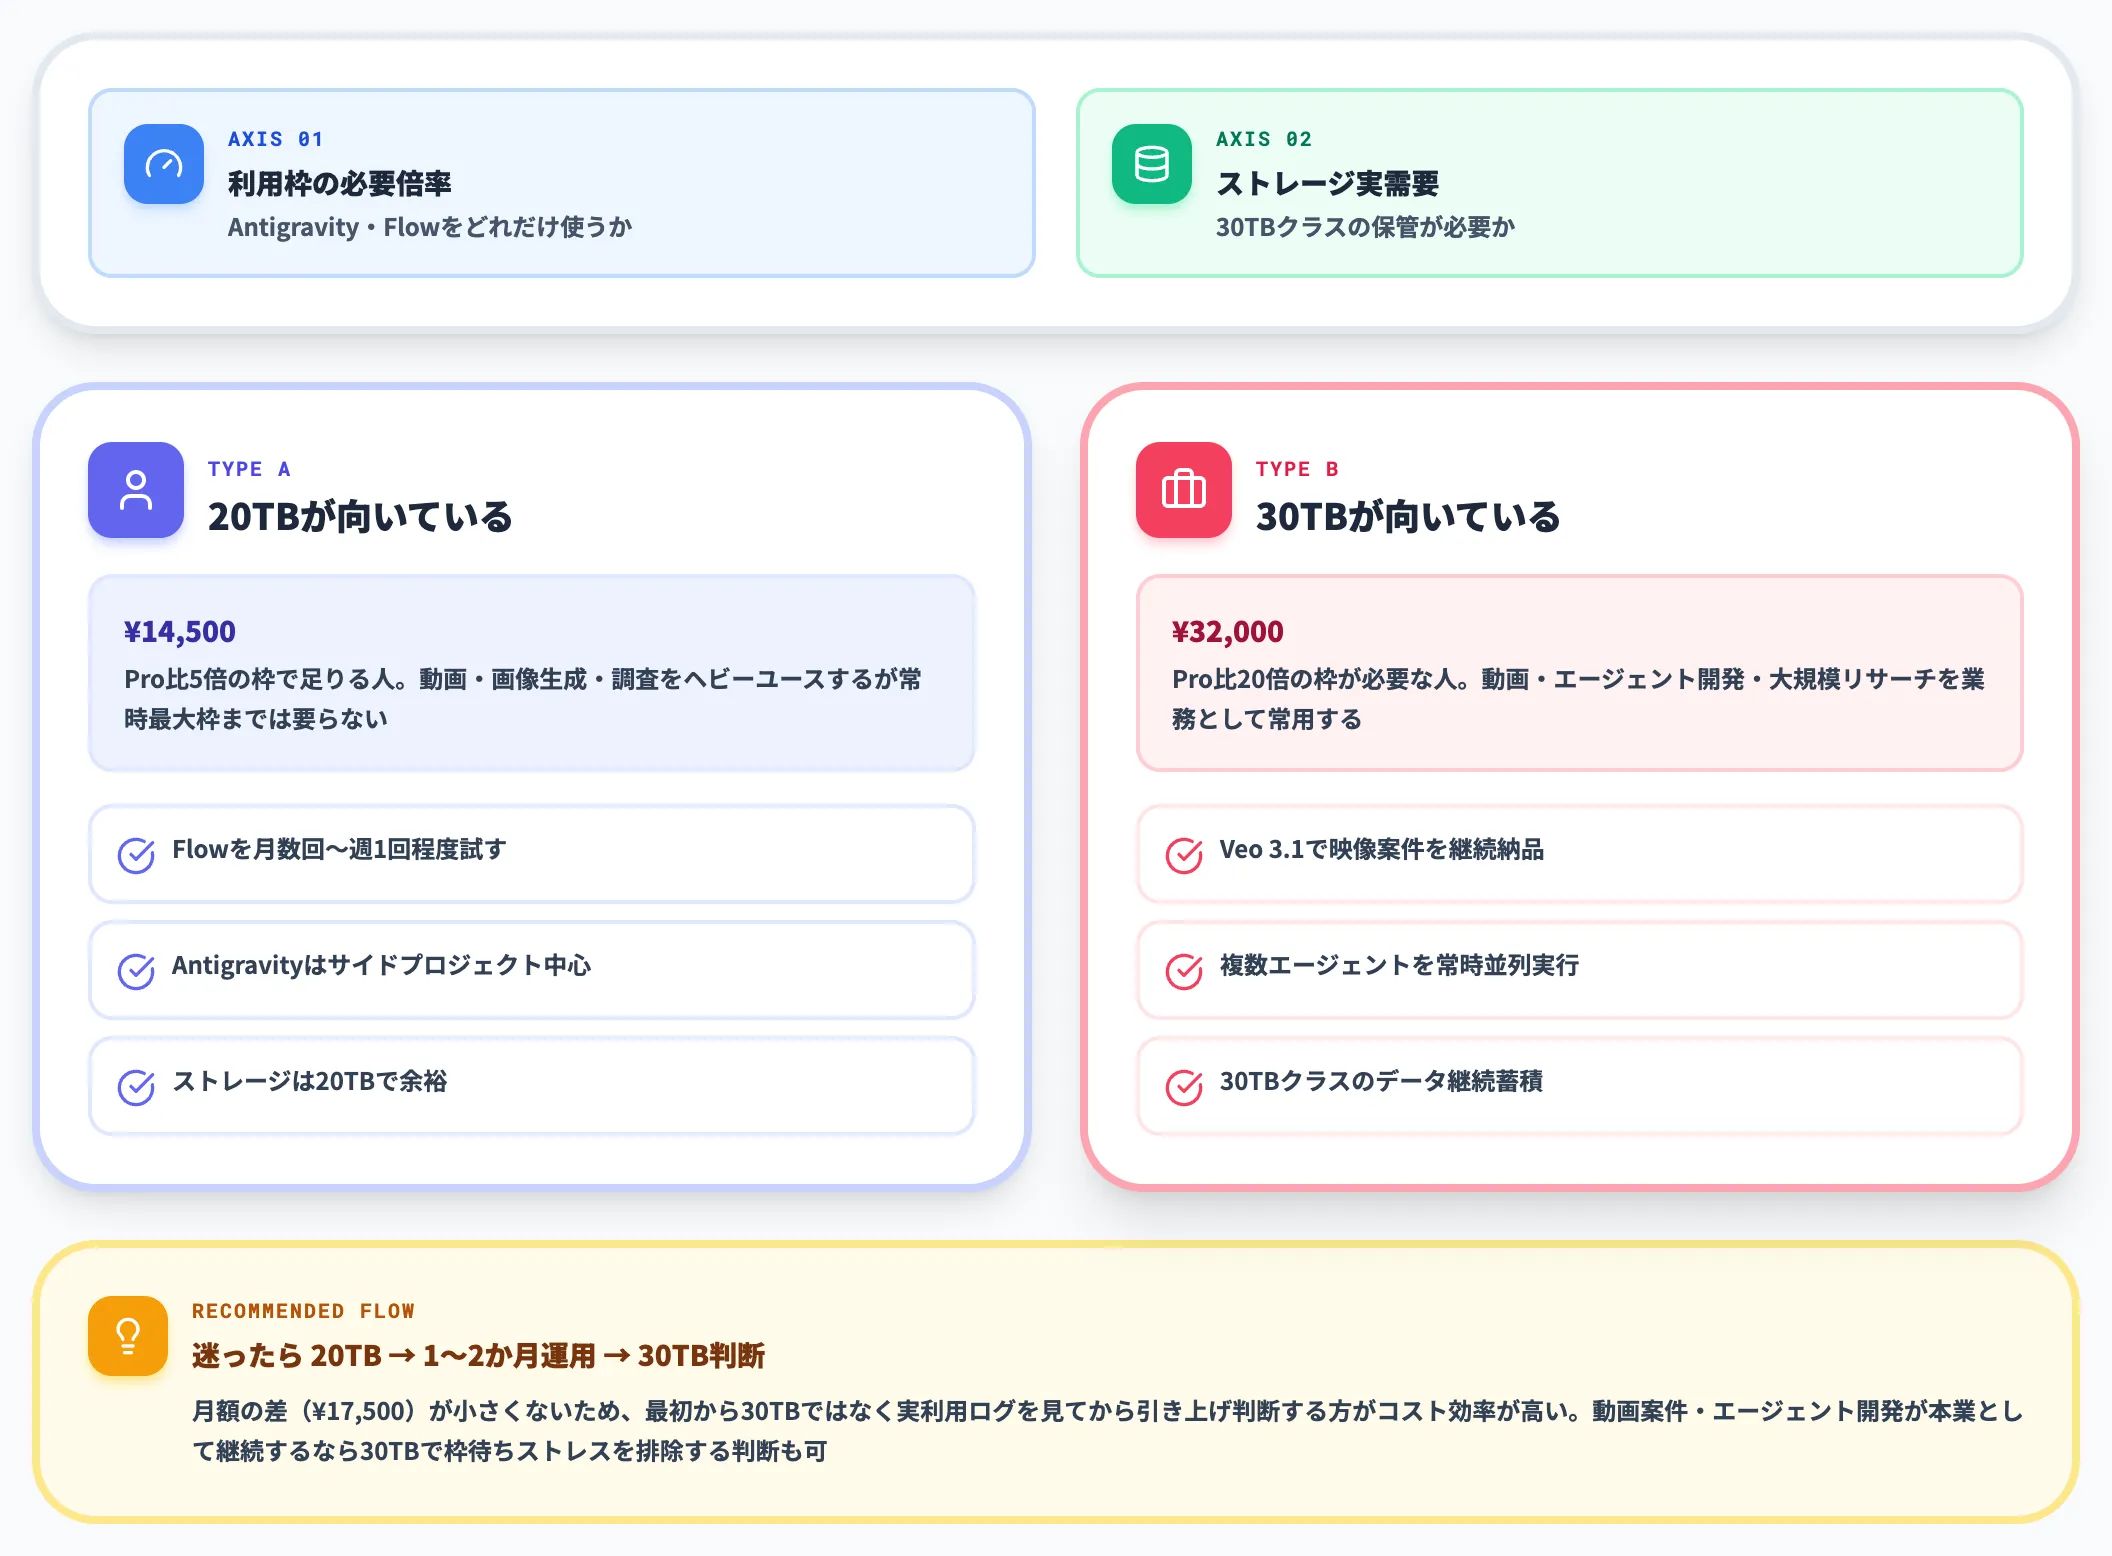Click the subtitle Antigravity・Flowをどれだけ使うか

[430, 227]
